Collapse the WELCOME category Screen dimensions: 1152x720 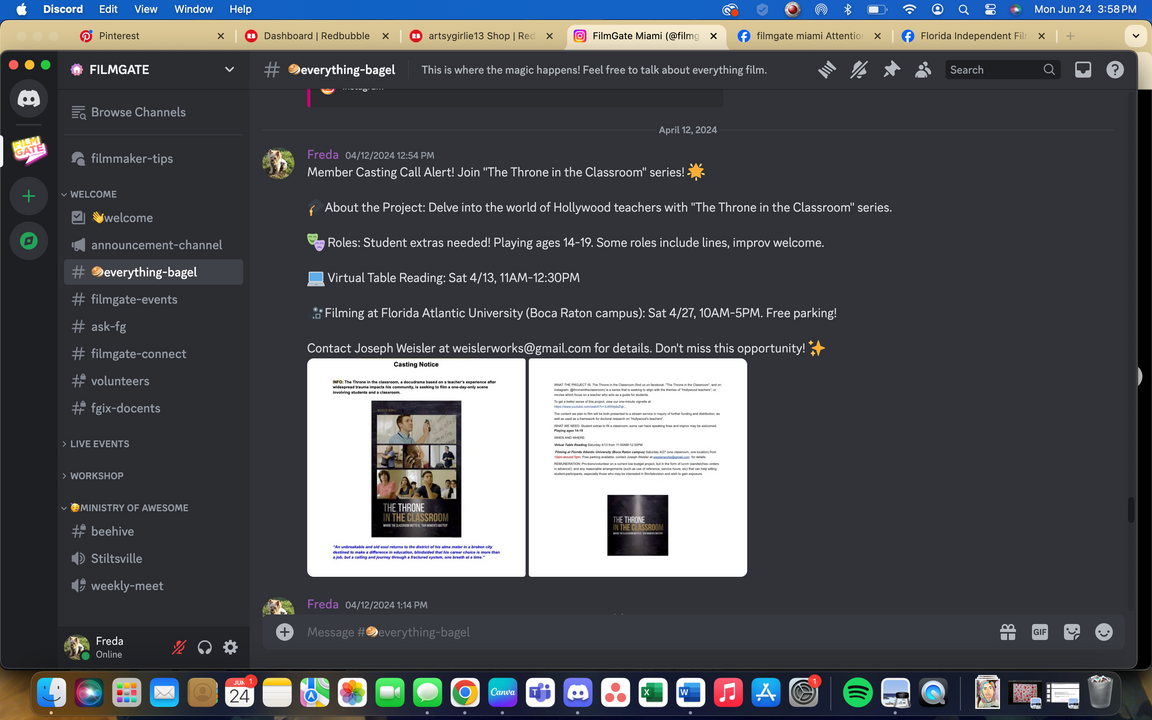pyautogui.click(x=93, y=194)
